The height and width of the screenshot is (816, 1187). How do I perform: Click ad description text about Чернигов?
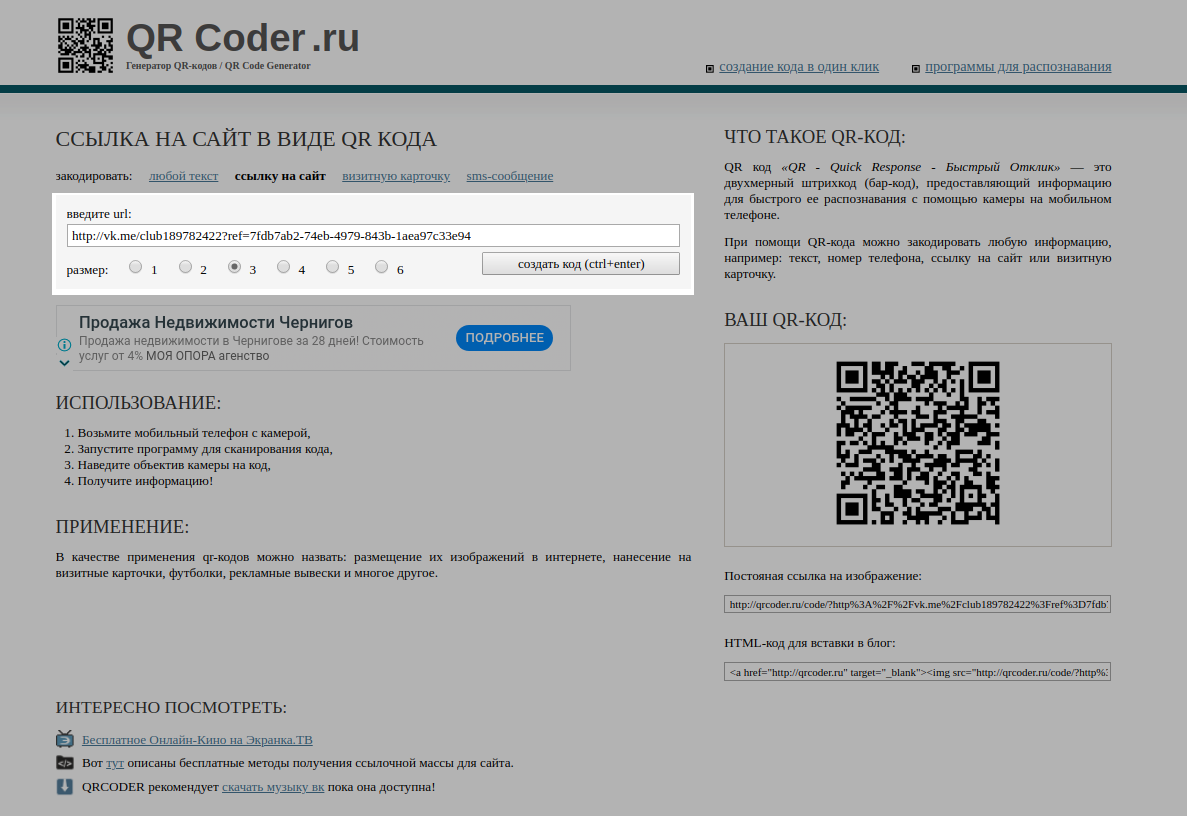click(x=251, y=348)
